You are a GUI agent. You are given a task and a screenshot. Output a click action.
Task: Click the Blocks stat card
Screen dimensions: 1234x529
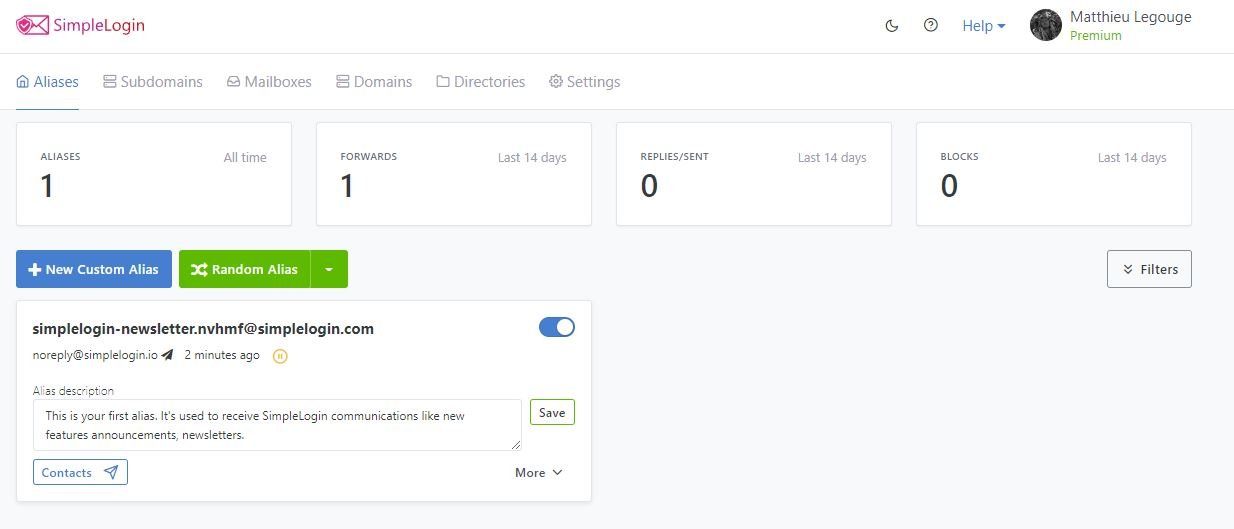1054,174
